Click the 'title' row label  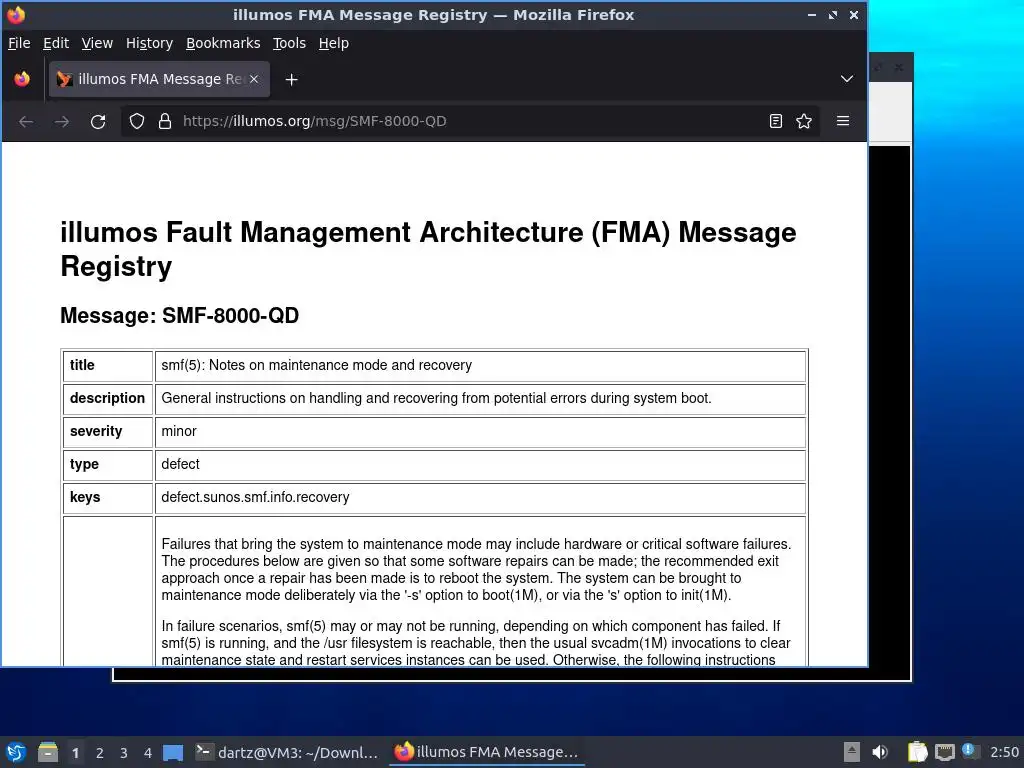click(x=82, y=365)
